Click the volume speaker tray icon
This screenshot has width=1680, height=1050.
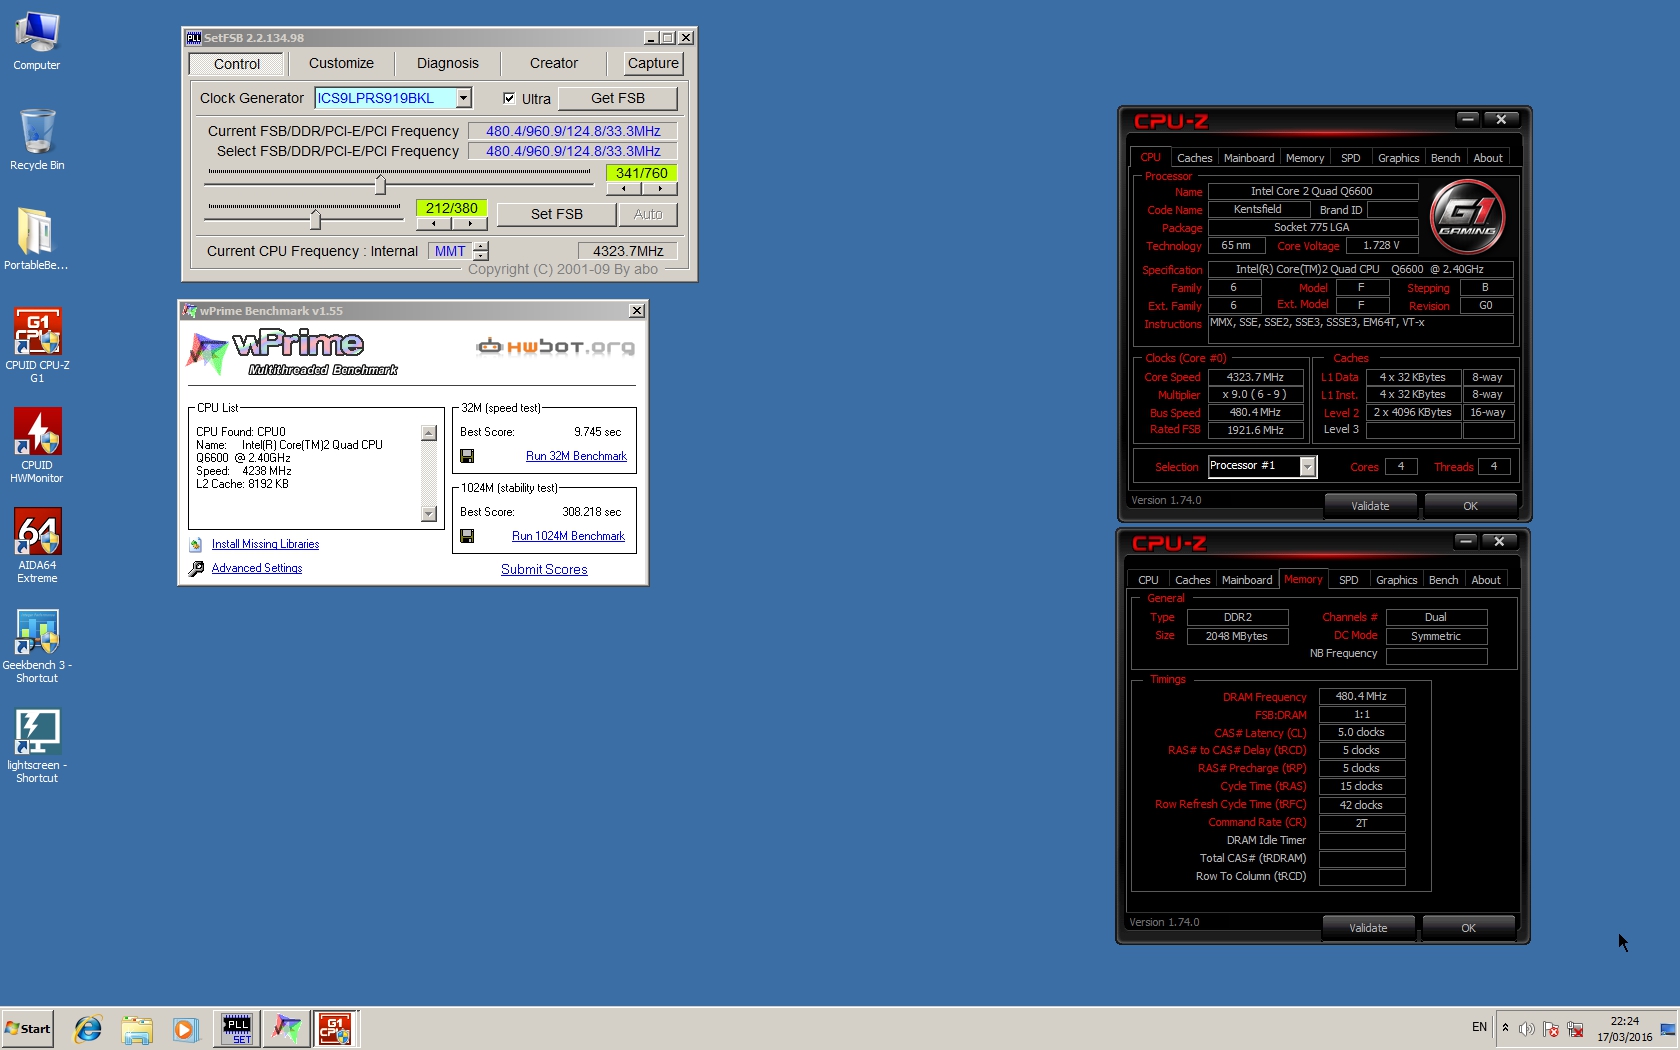1527,1029
